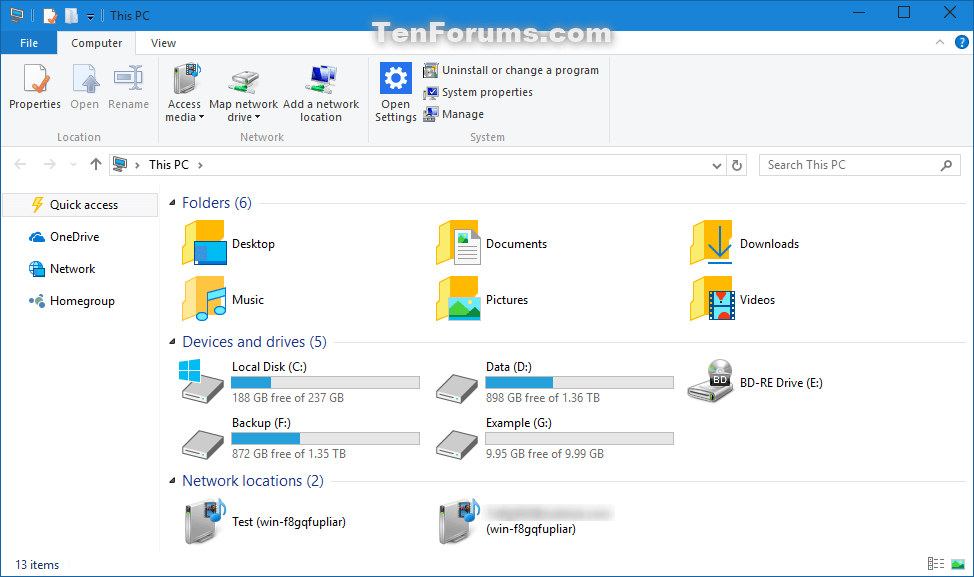Switch to details view in the status bar
The height and width of the screenshot is (577, 974).
coord(936,564)
